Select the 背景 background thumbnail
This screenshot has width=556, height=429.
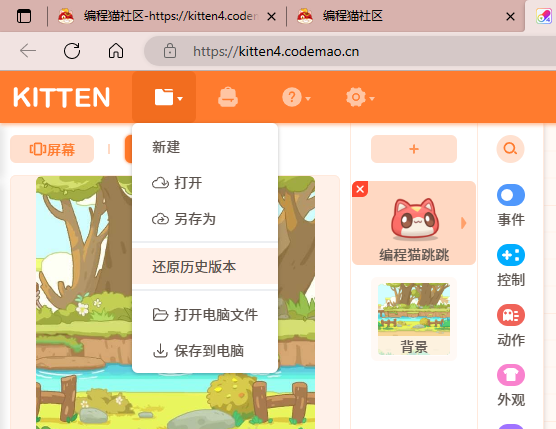click(414, 319)
